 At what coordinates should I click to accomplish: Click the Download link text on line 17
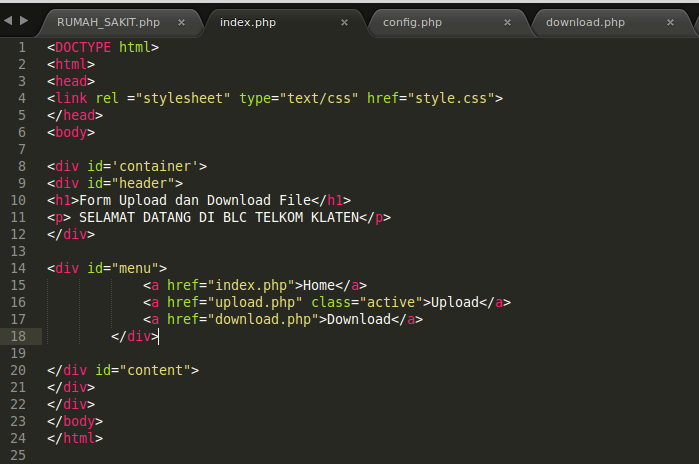point(359,319)
